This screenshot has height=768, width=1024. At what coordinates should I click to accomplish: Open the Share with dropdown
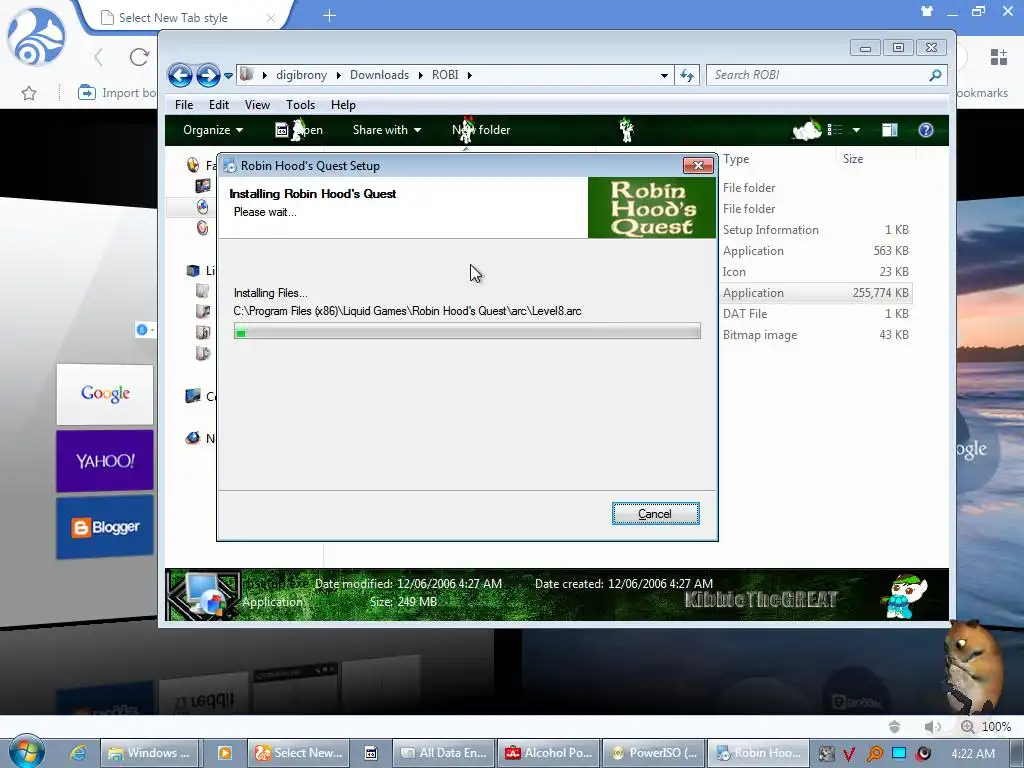tap(387, 130)
